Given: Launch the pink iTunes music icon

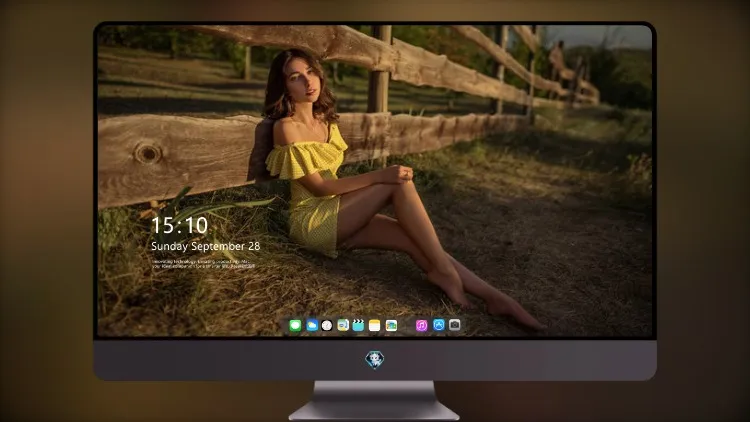Looking at the screenshot, I should coord(421,325).
